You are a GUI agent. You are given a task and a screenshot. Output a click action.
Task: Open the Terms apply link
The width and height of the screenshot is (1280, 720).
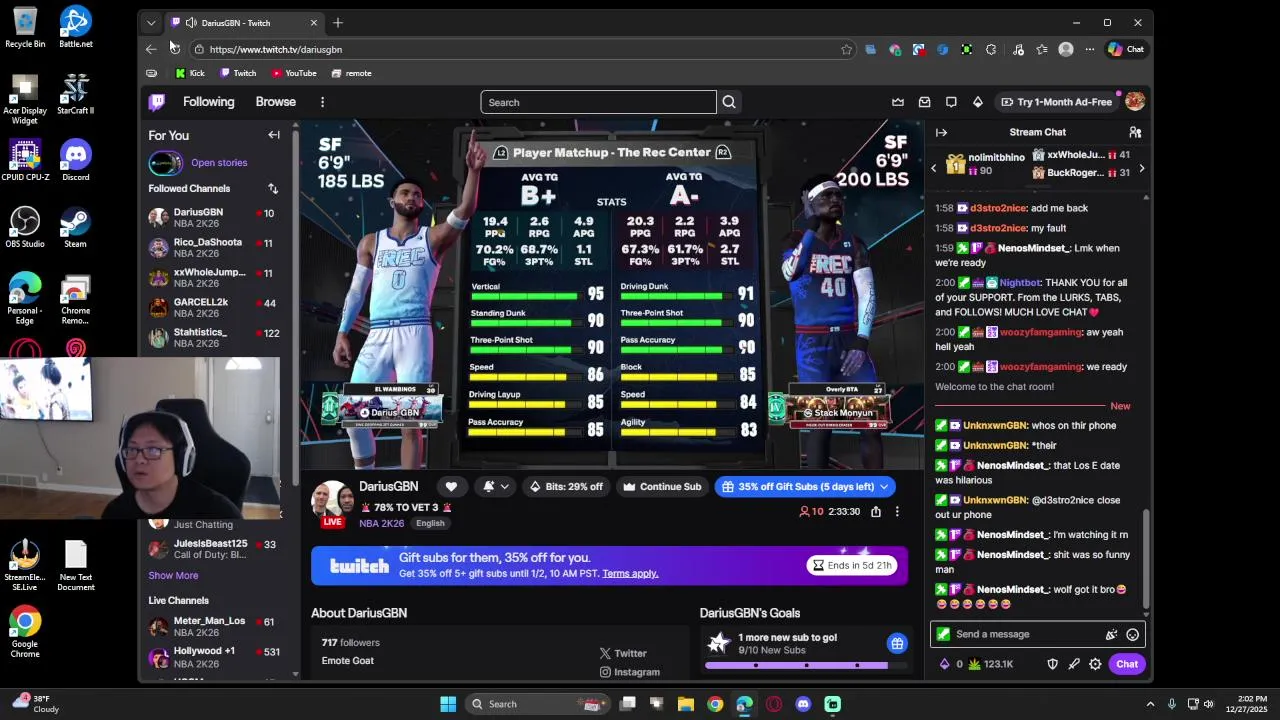(630, 574)
